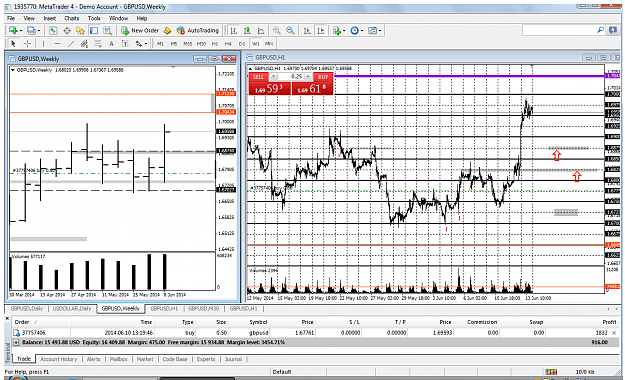The image size is (625, 380).
Task: Open the File menu
Action: (x=11, y=18)
